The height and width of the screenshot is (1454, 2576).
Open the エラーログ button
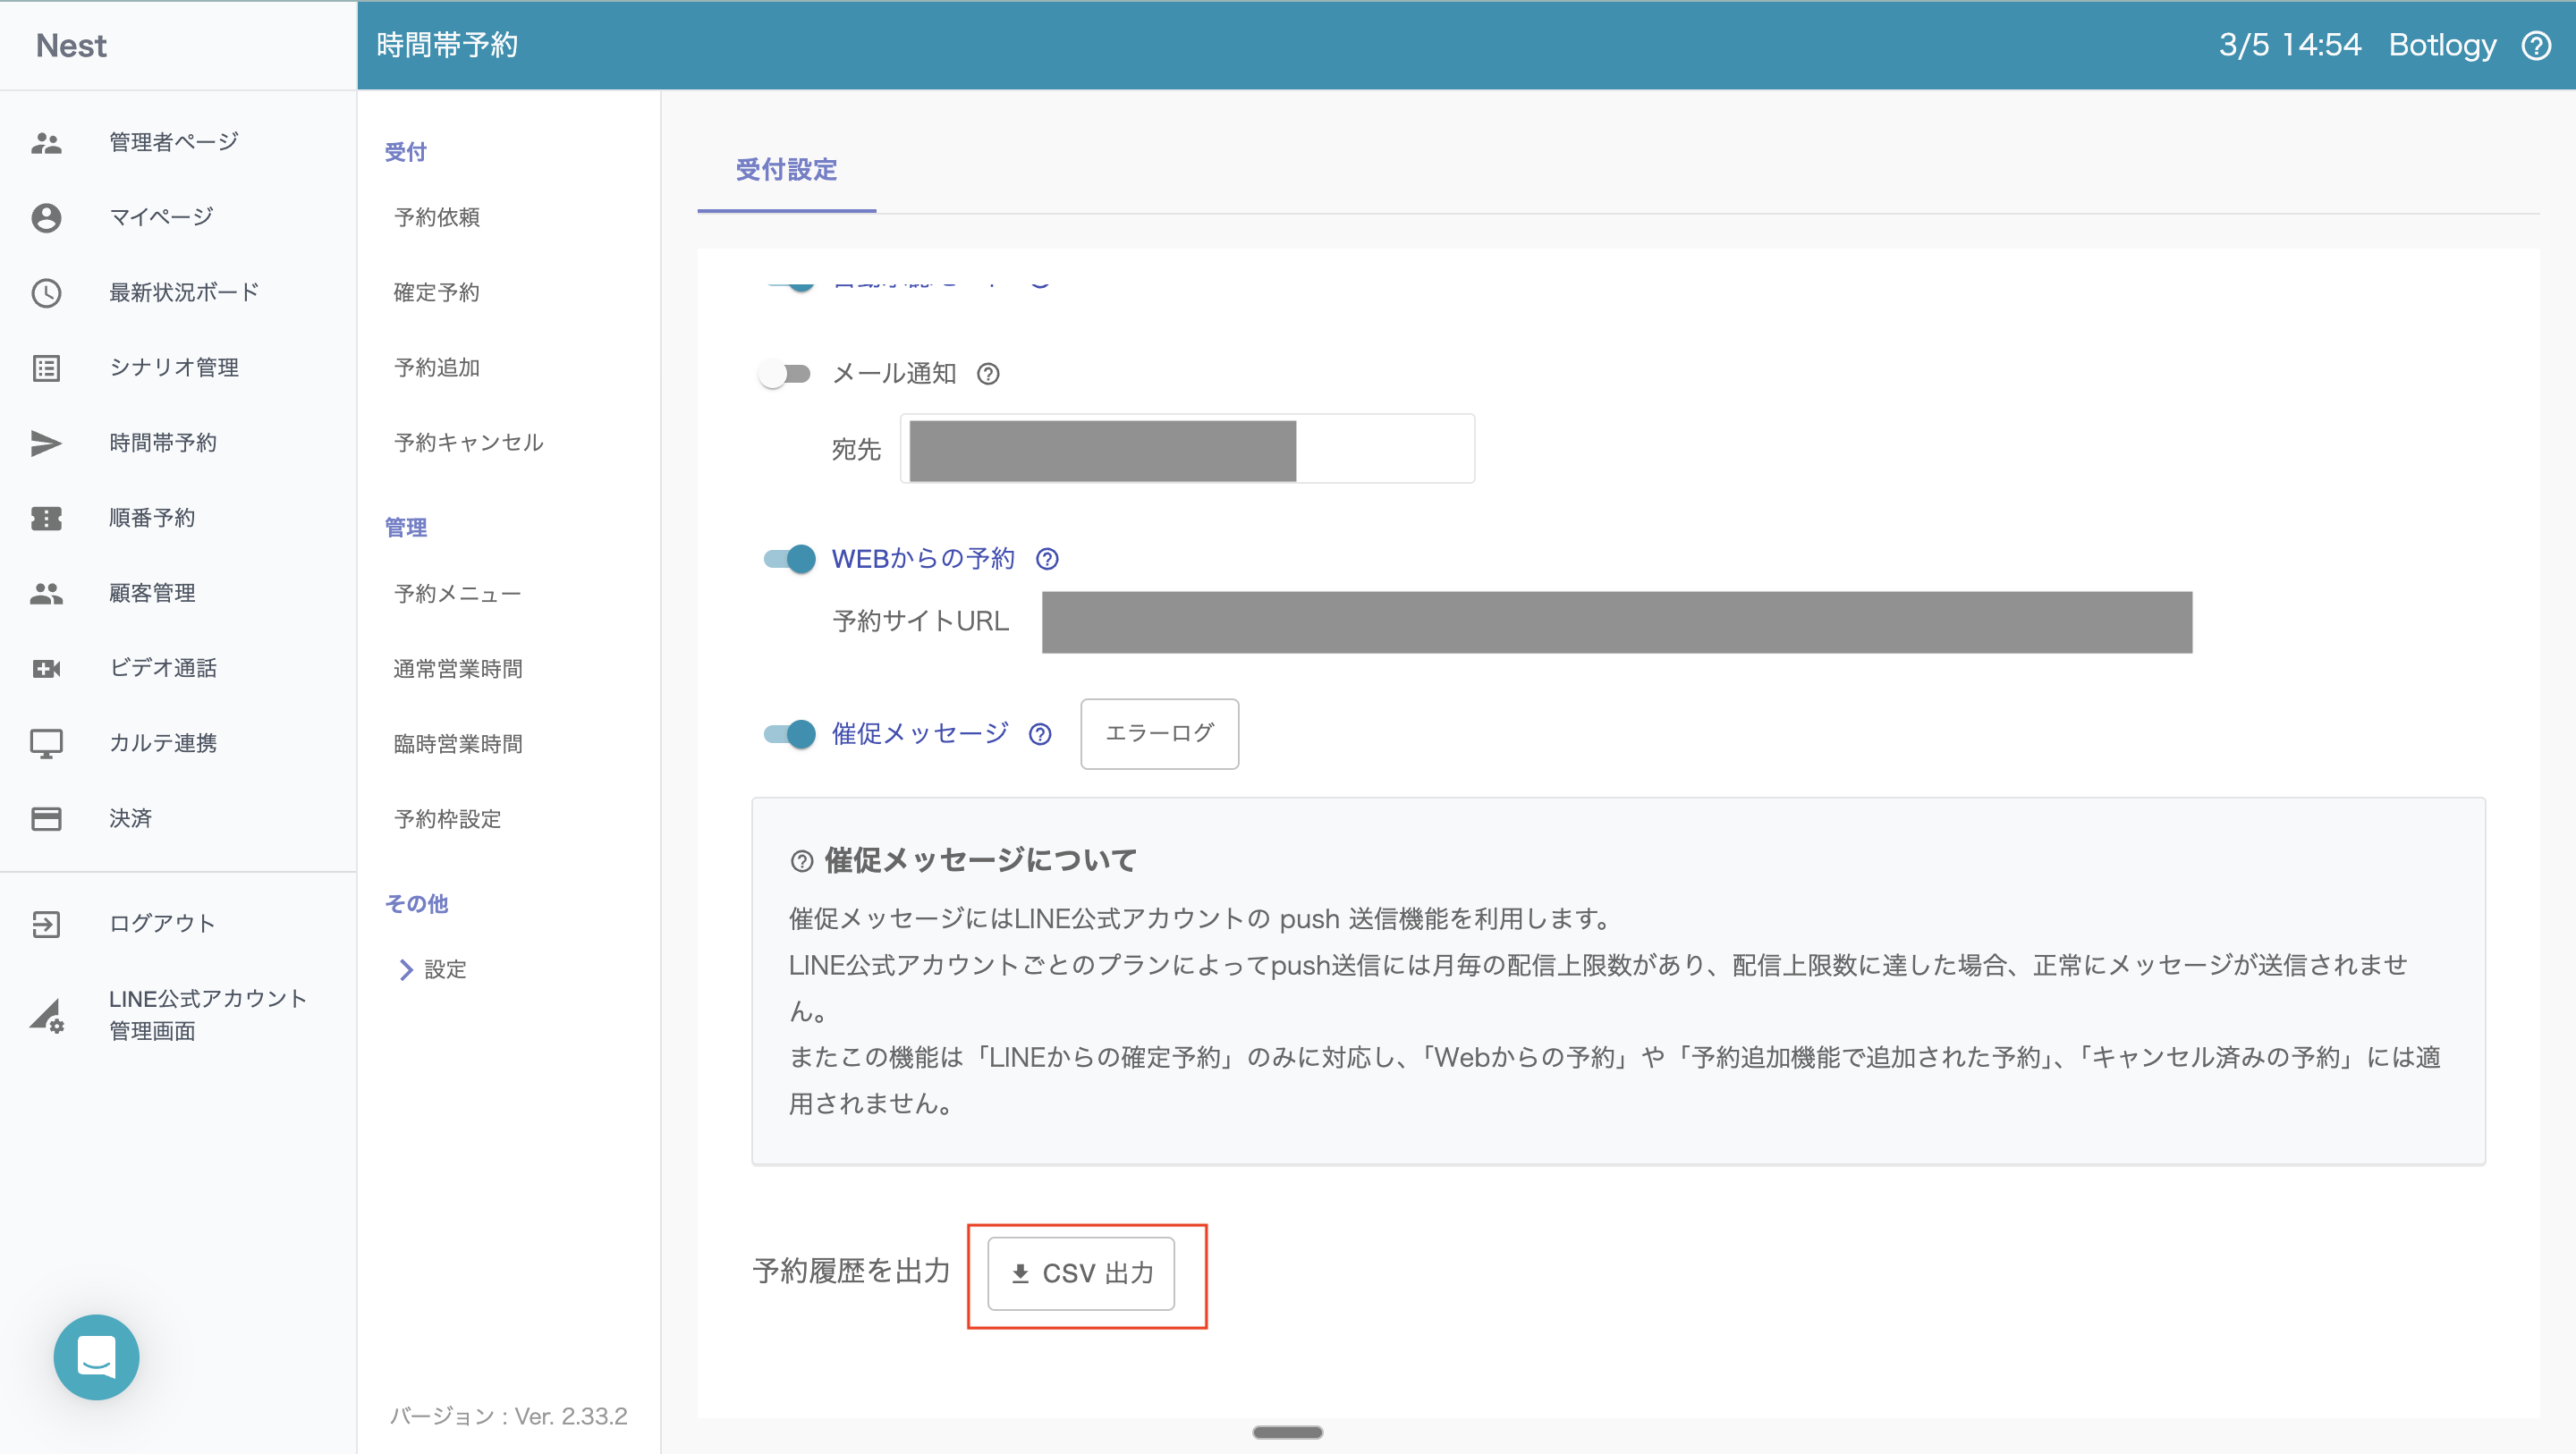pyautogui.click(x=1159, y=733)
